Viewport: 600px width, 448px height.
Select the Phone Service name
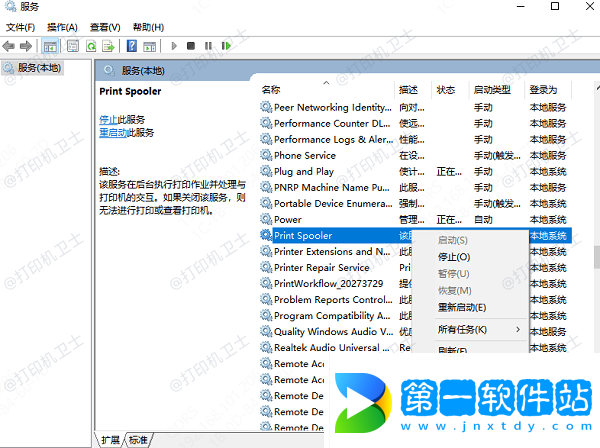[305, 155]
